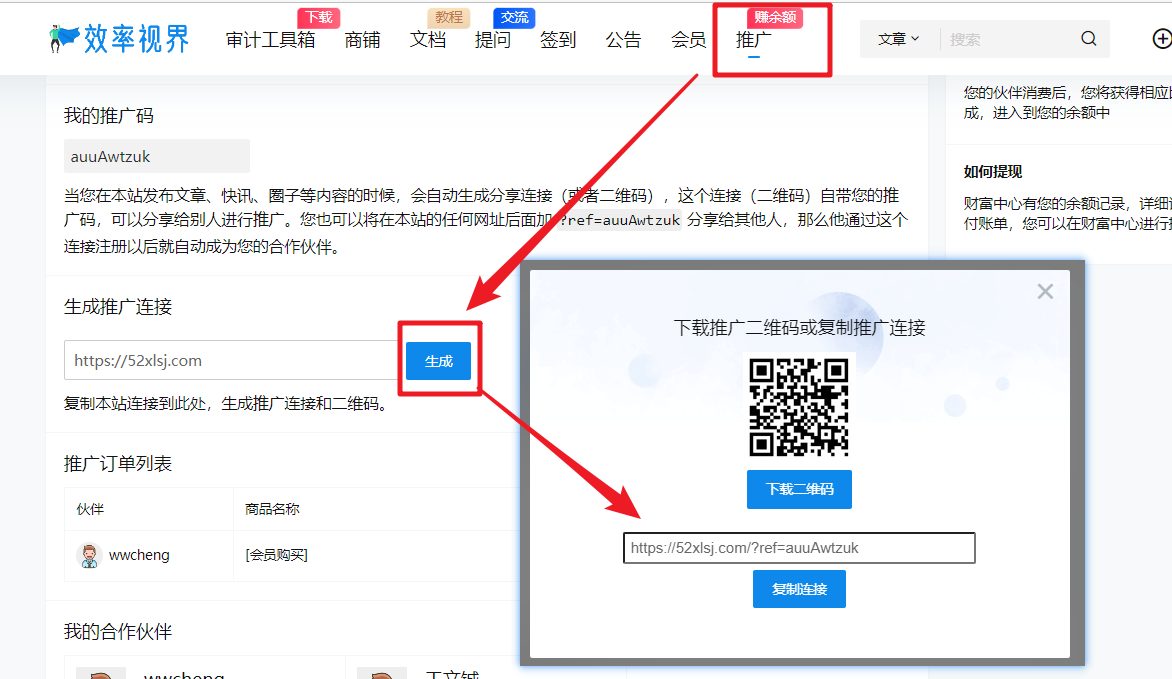Open the 推广 page
Screen dimensions: 1172x679
tap(753, 40)
